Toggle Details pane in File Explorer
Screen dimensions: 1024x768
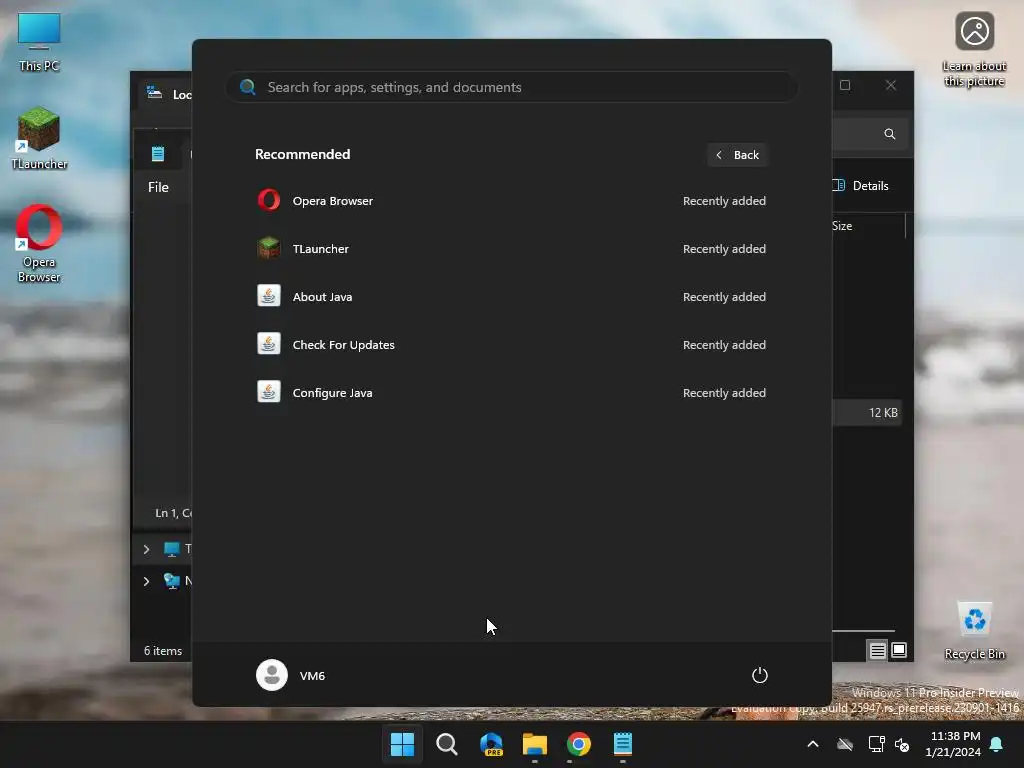(860, 185)
